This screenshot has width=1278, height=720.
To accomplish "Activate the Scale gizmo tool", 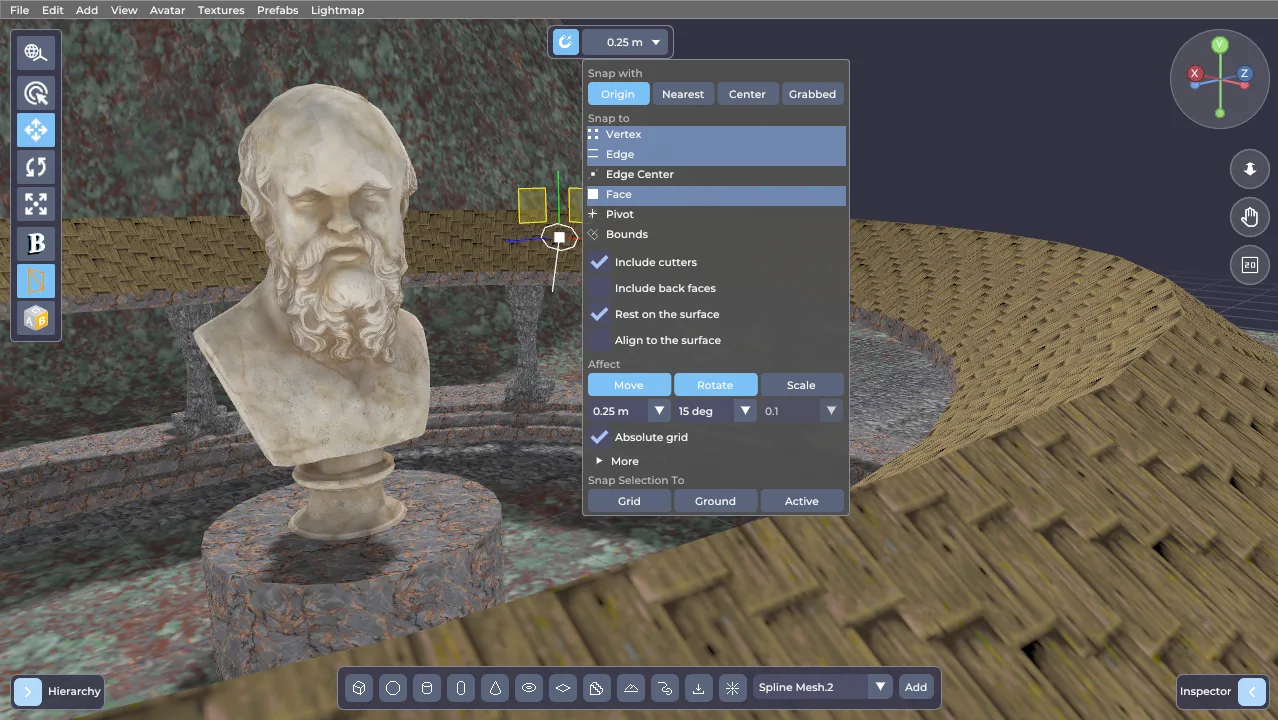I will [x=36, y=204].
